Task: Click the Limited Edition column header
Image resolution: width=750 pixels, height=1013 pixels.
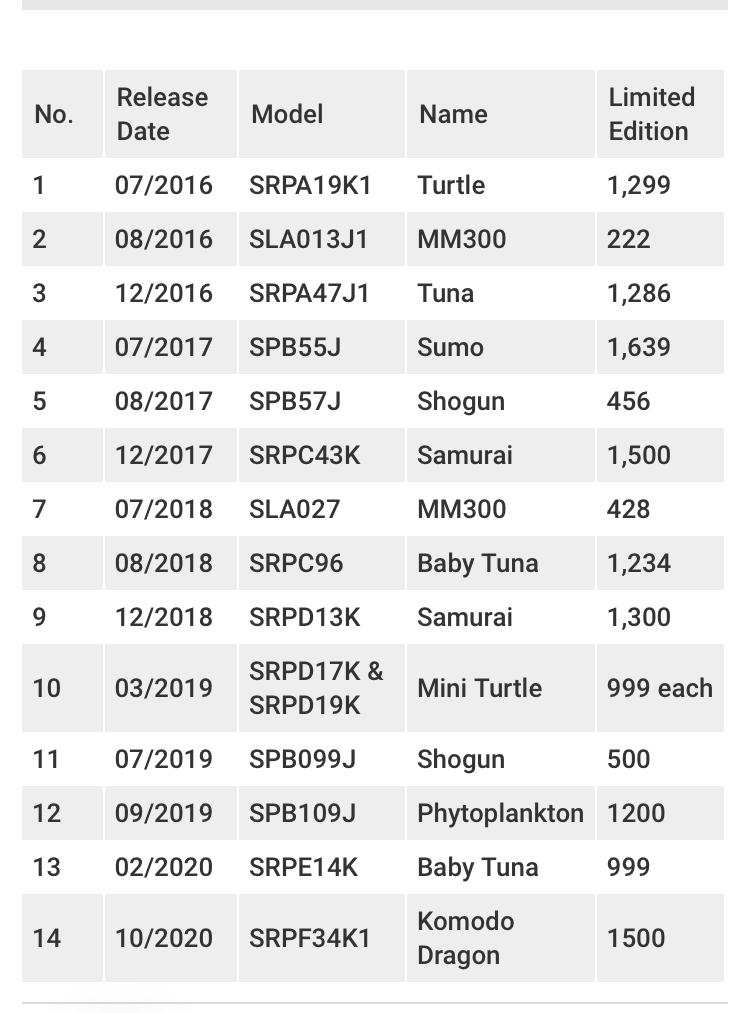Action: click(651, 114)
